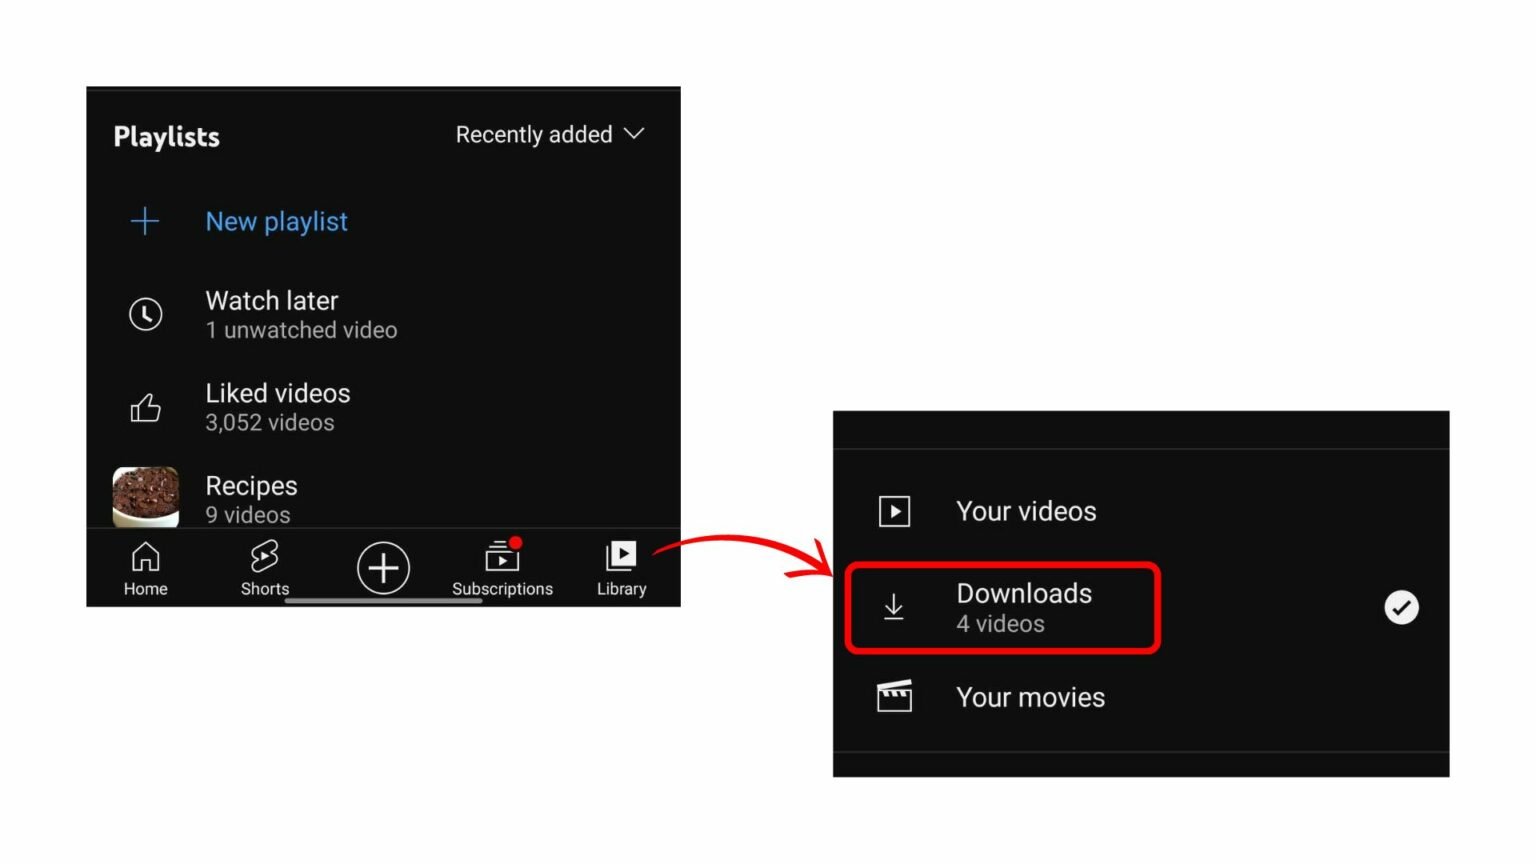Click the Watch later clock icon

[x=145, y=313]
